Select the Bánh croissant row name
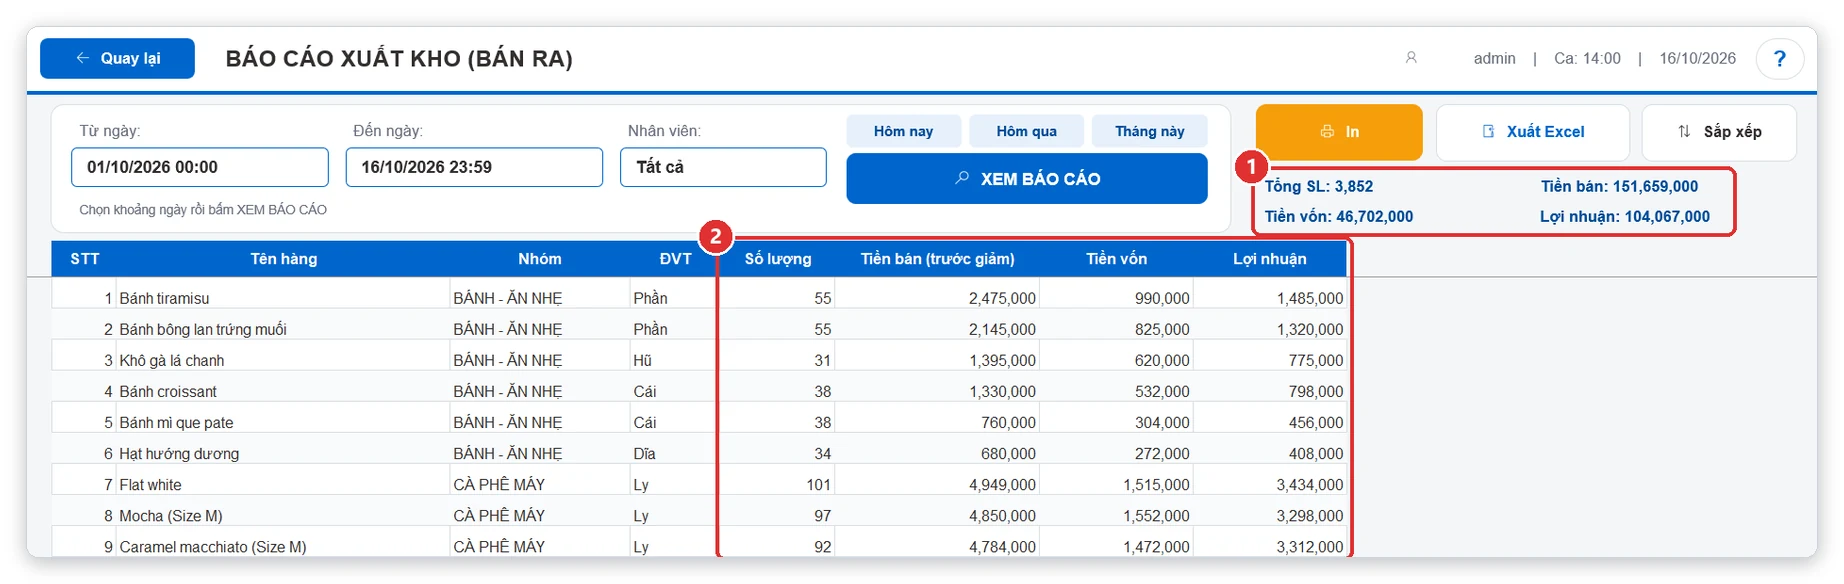 click(x=168, y=391)
